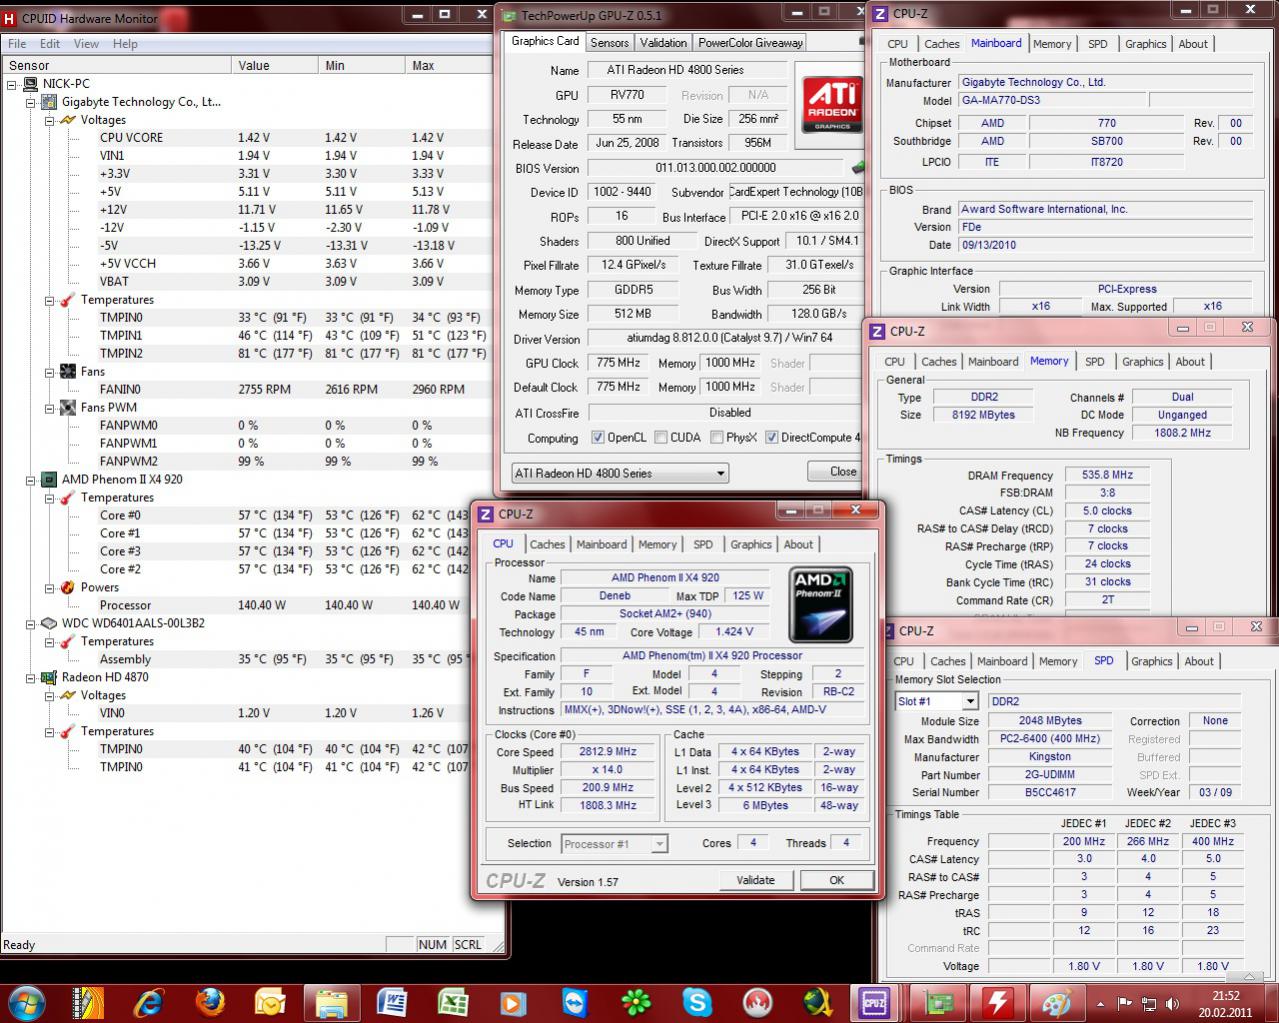Screen dimensions: 1279x1023
Task: Click the Radeon HD 4870 card icon in tree
Action: pos(49,677)
